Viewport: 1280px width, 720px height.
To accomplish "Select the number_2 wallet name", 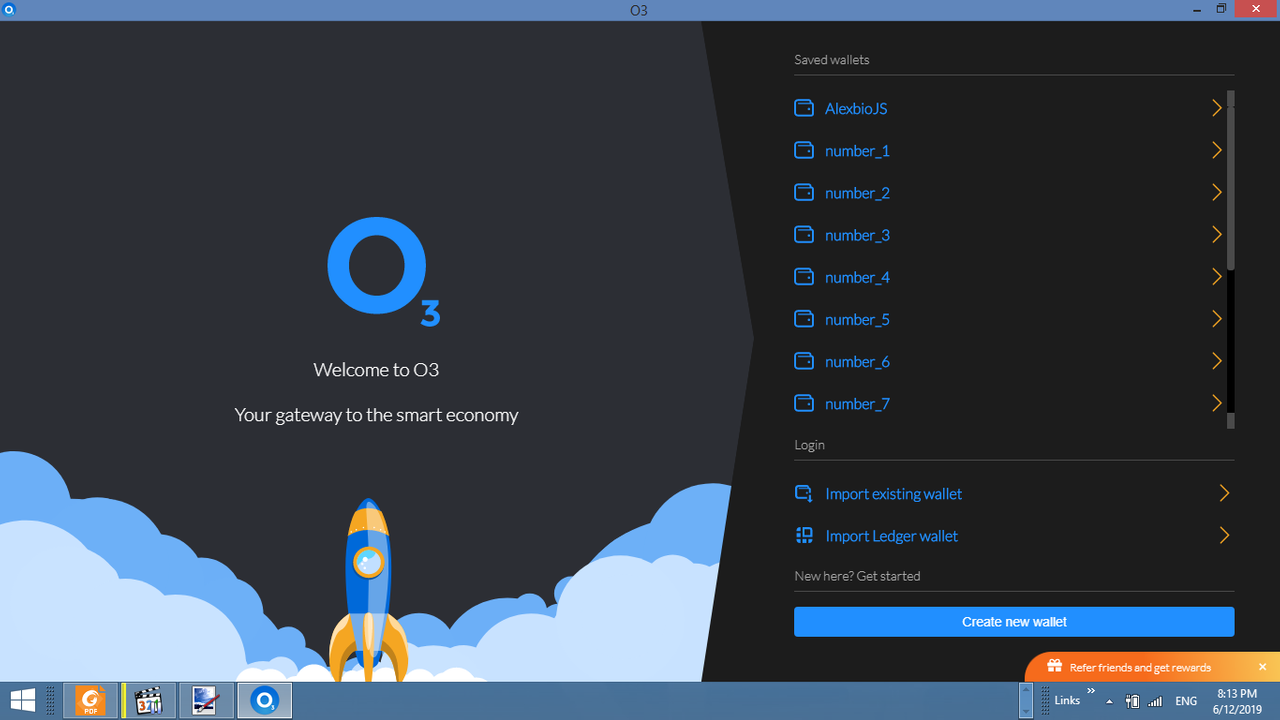I will coord(857,193).
